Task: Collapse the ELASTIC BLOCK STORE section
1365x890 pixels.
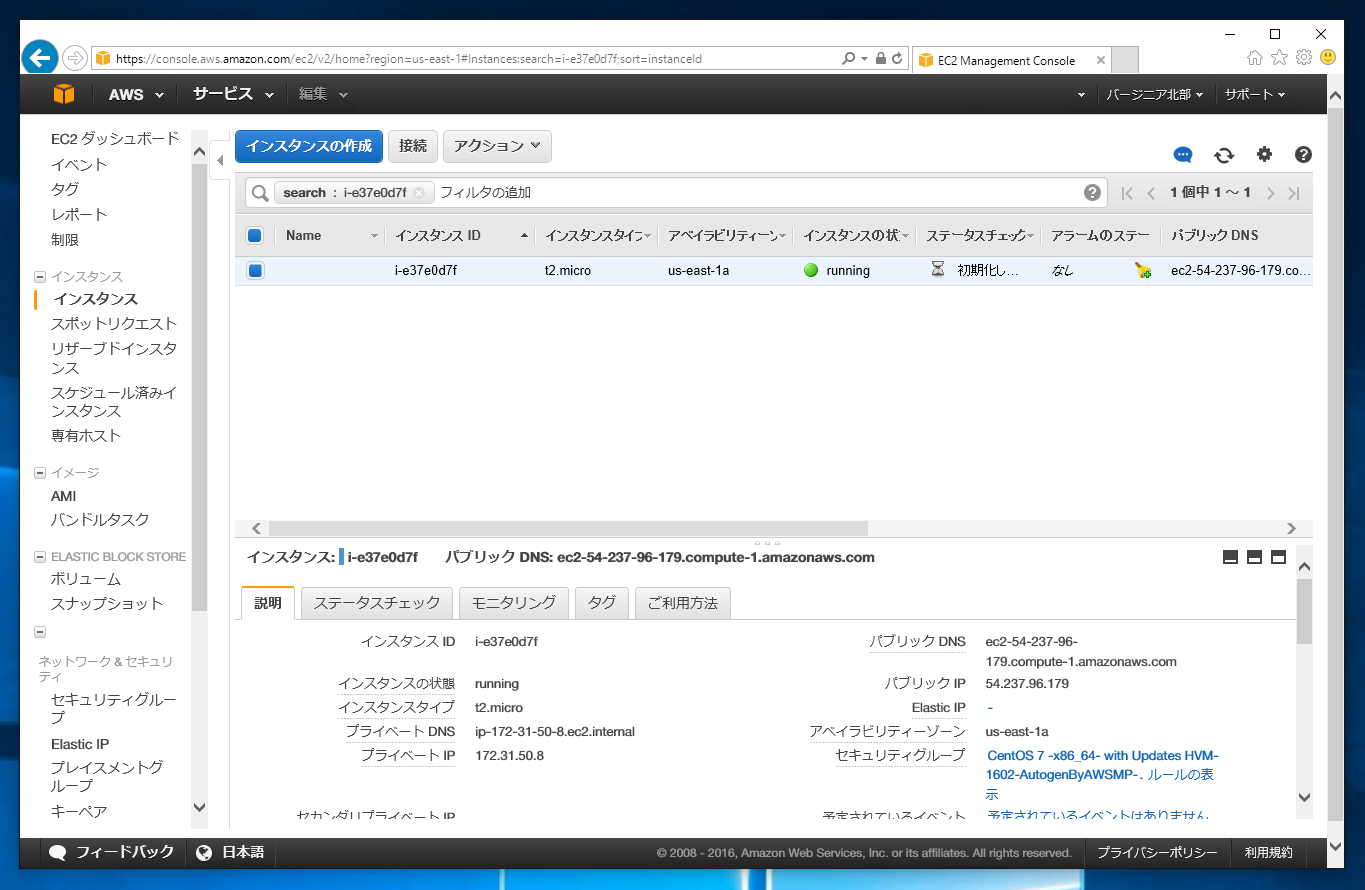Action: [40, 557]
